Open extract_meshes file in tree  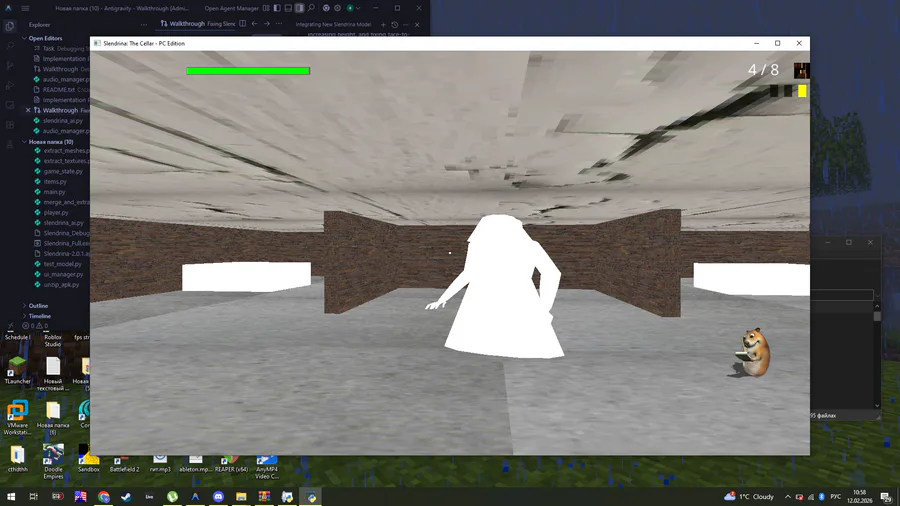click(61, 150)
